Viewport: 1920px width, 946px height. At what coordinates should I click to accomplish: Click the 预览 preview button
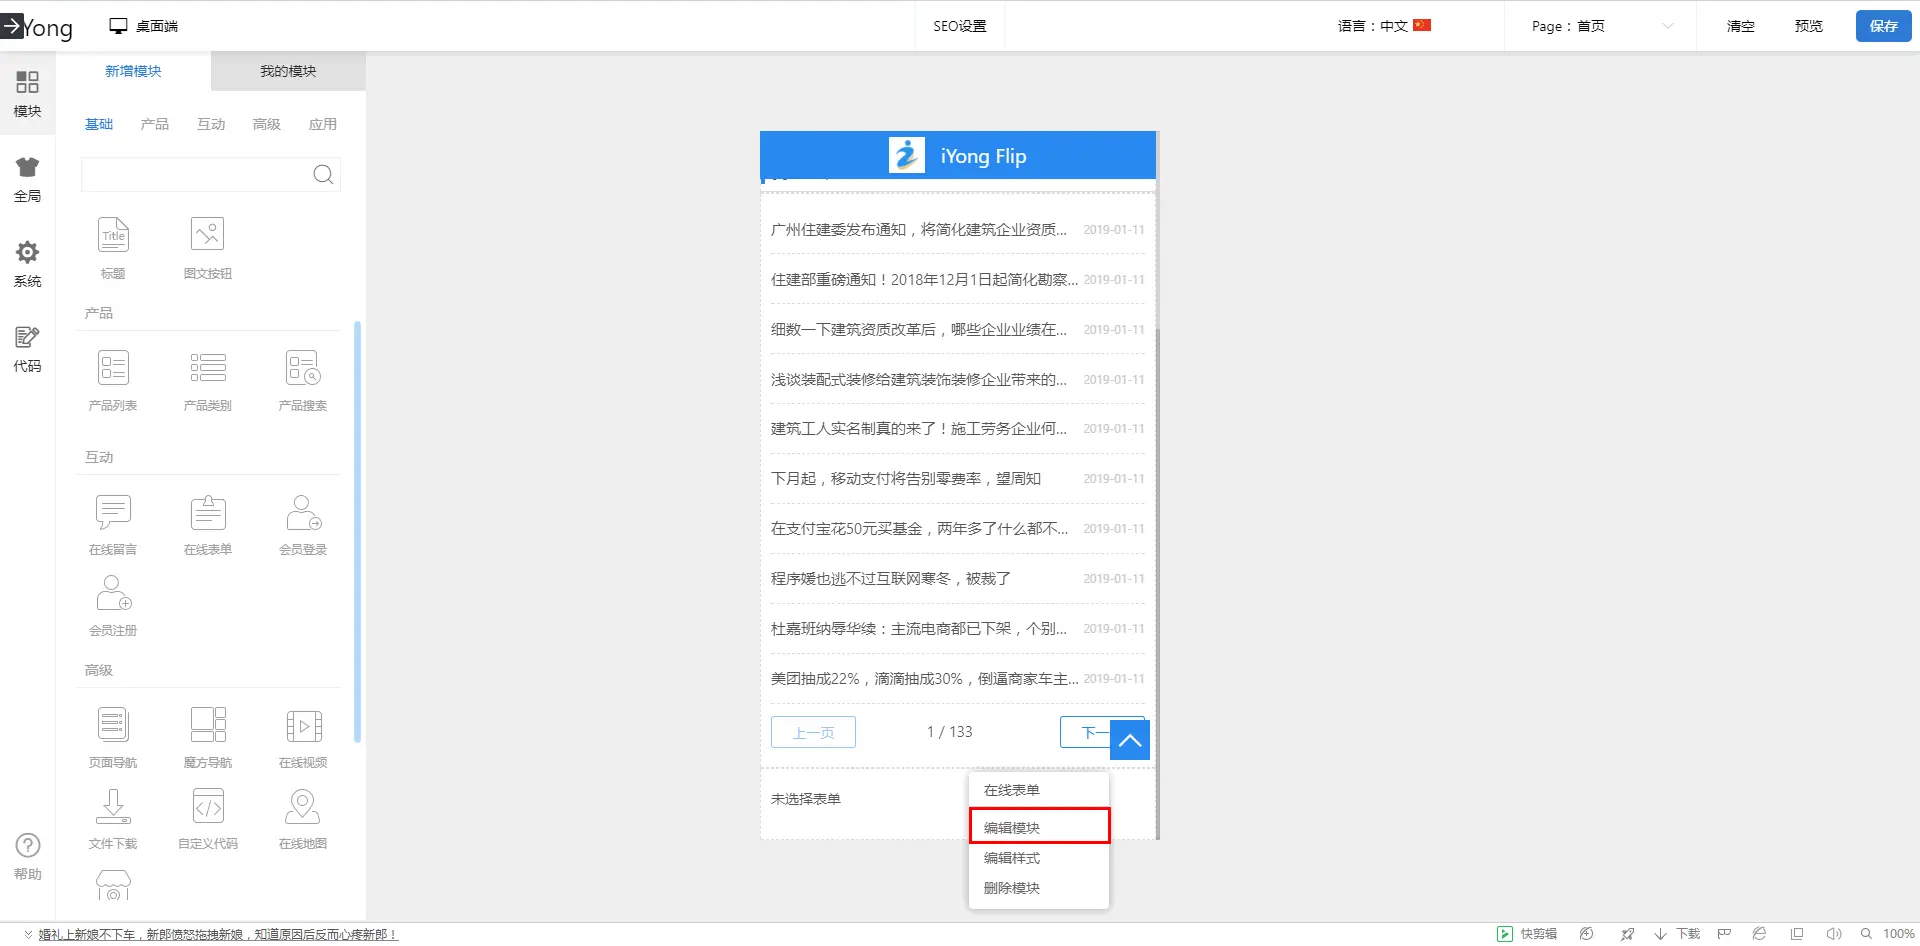tap(1808, 26)
